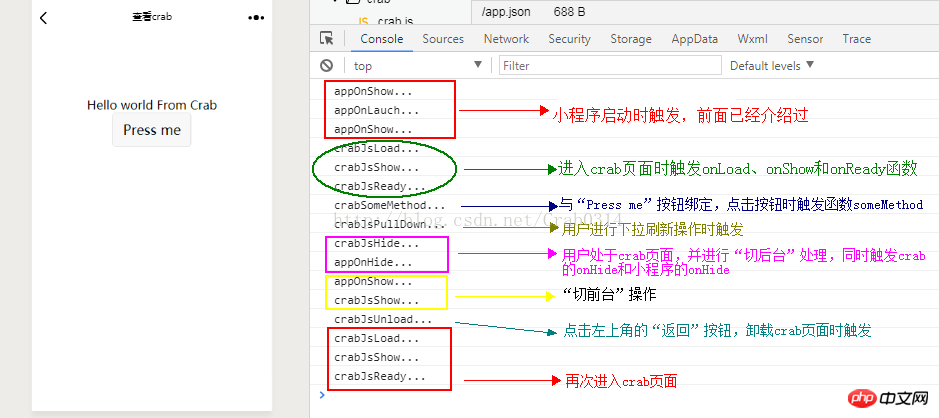Switch to the Security tab
939x418 pixels.
pos(569,38)
